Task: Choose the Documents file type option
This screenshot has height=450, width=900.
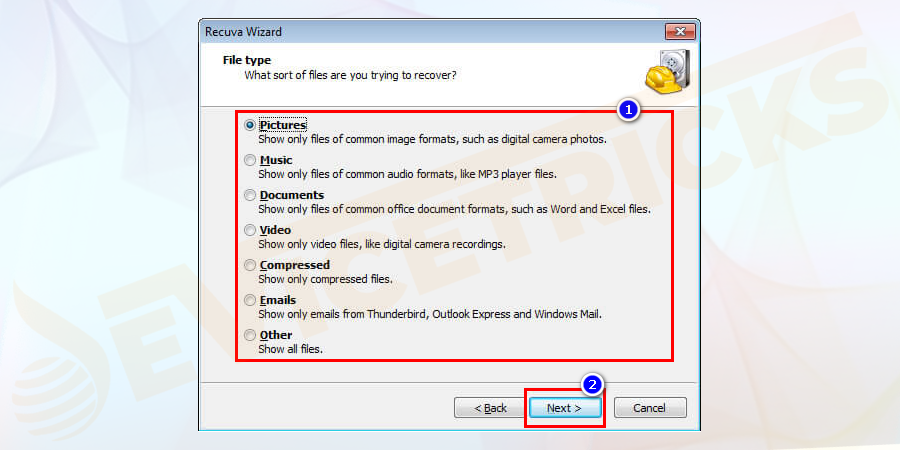Action: (250, 195)
